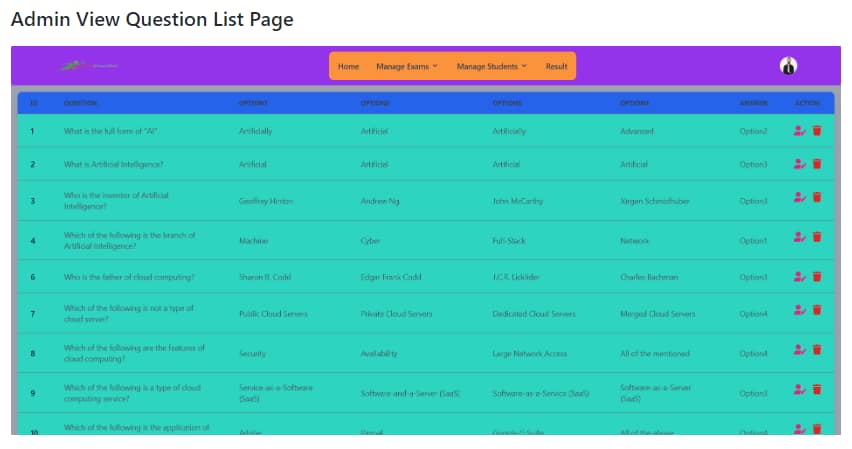Go to the Home menu item
The image size is (852, 449).
[348, 67]
